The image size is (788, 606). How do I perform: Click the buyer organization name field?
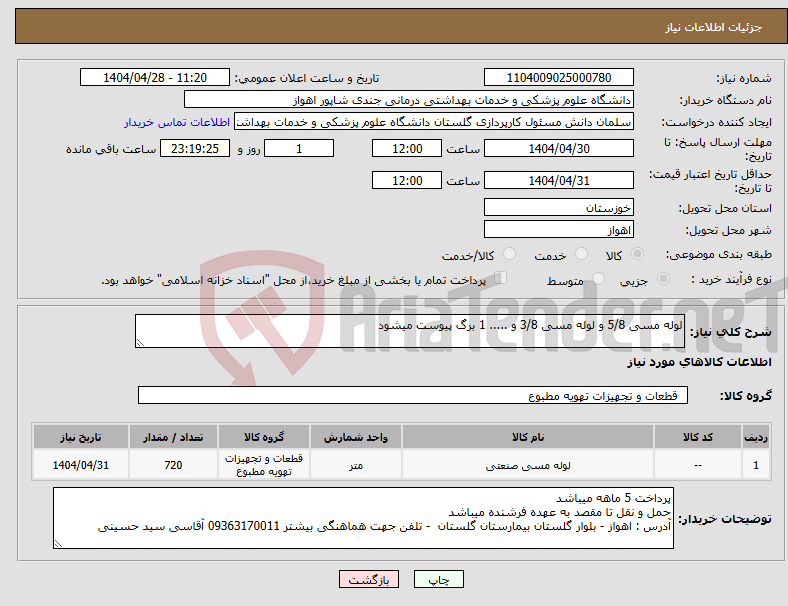[x=409, y=99]
